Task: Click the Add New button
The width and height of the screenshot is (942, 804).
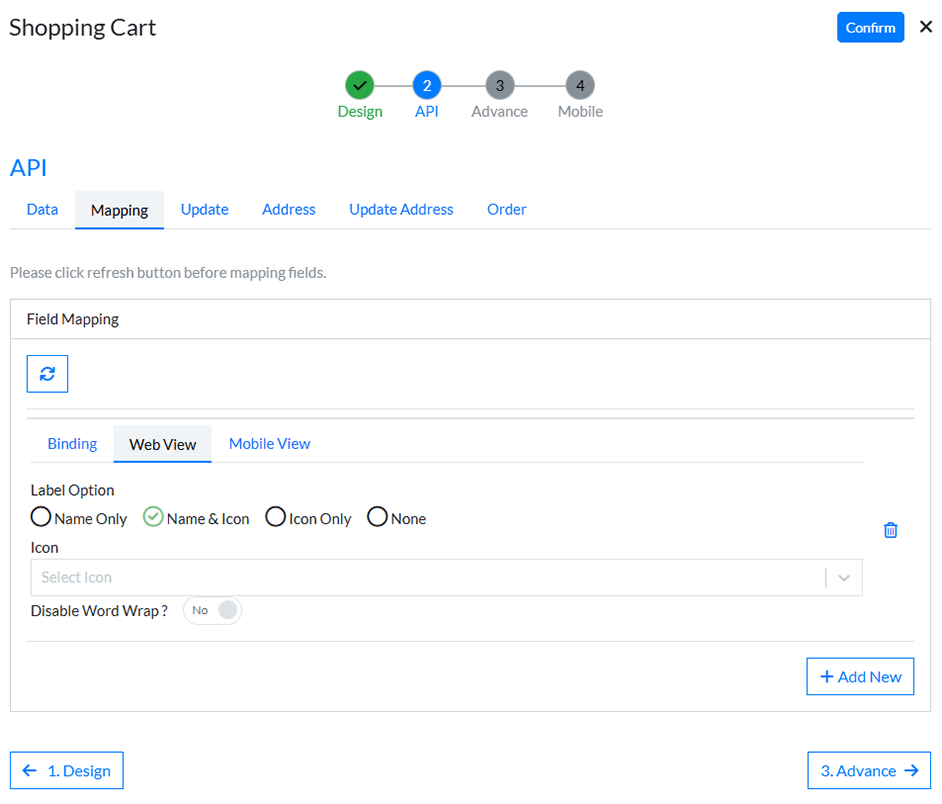Action: click(x=860, y=677)
